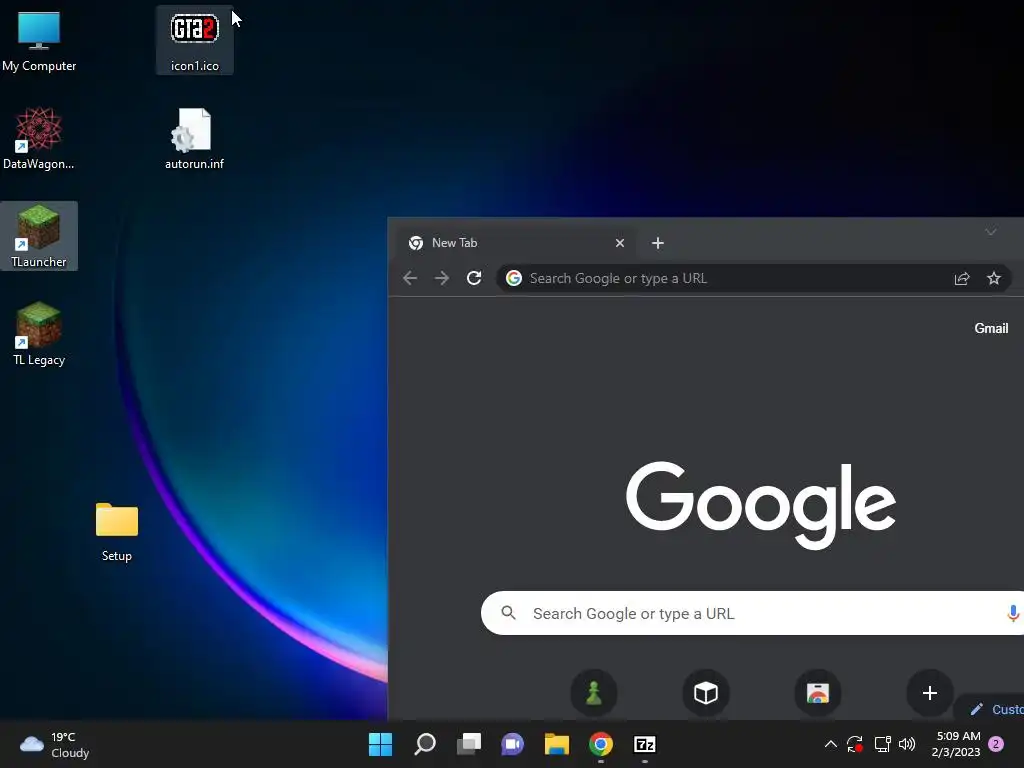
Task: Share this page icon in address bar
Action: 962,278
